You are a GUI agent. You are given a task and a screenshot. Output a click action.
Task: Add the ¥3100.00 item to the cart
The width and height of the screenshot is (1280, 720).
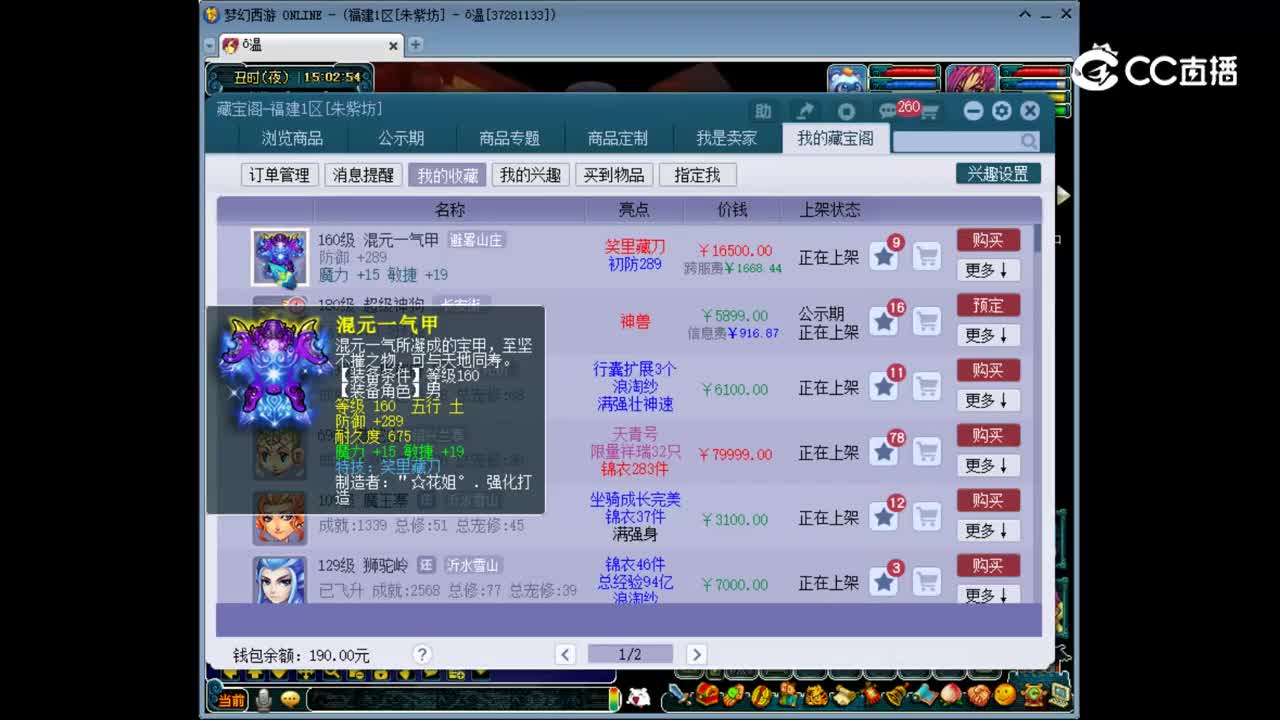[927, 517]
